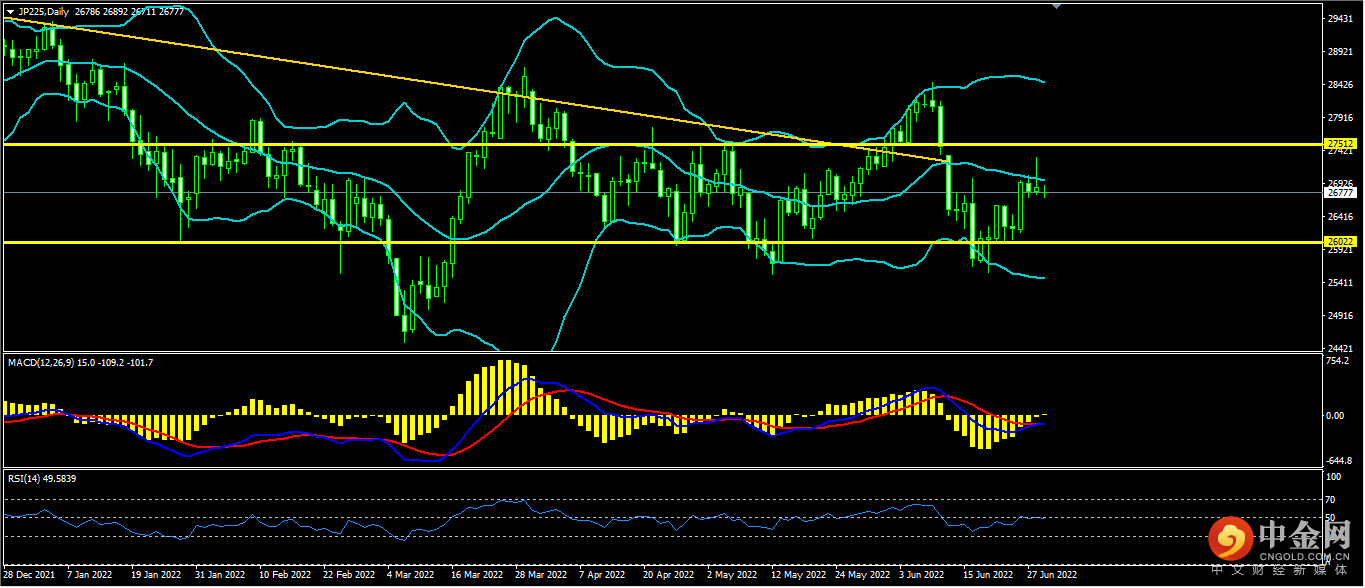1365x588 pixels.
Task: Click the OHLC values 26786 26892 26711 26777
Action: 128,12
